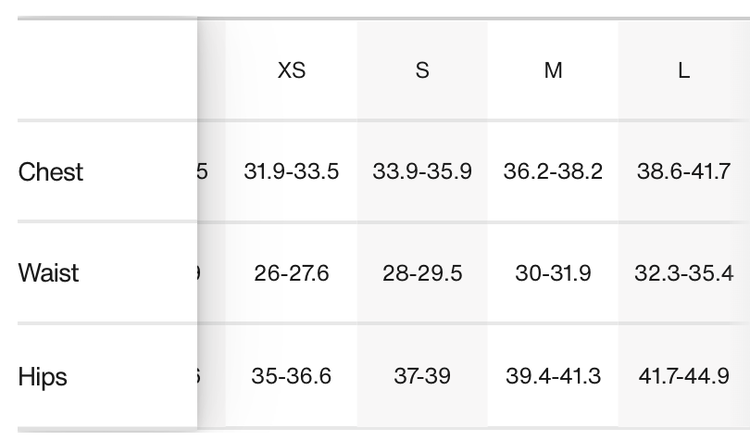Image resolution: width=750 pixels, height=441 pixels.
Task: Click S hips measurement 37-39
Action: click(422, 377)
